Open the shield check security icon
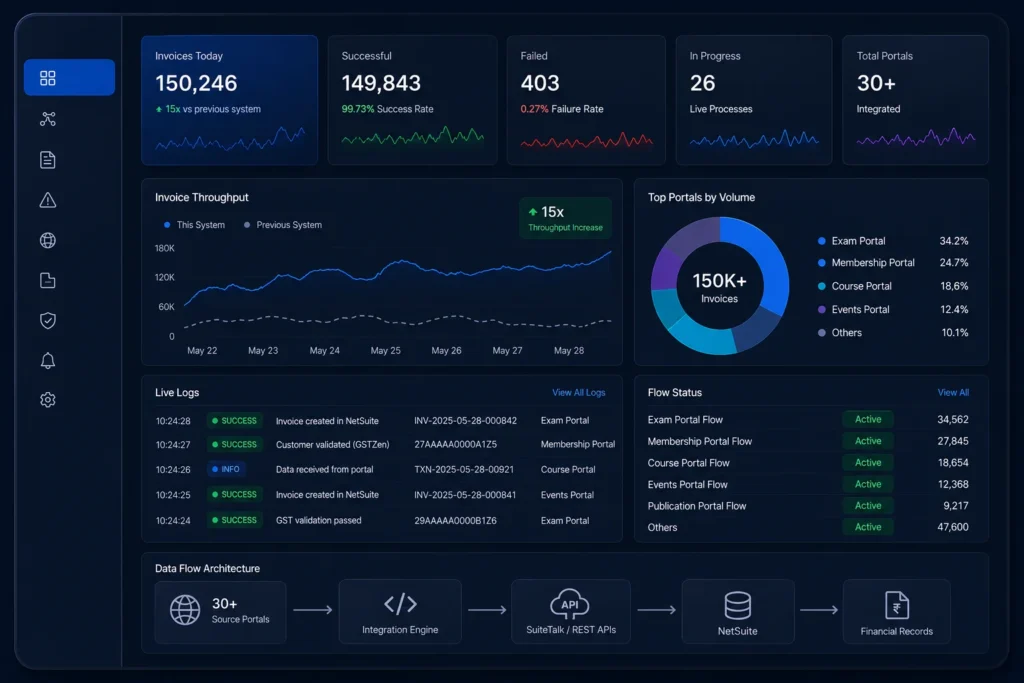The width and height of the screenshot is (1024, 683). coord(48,320)
